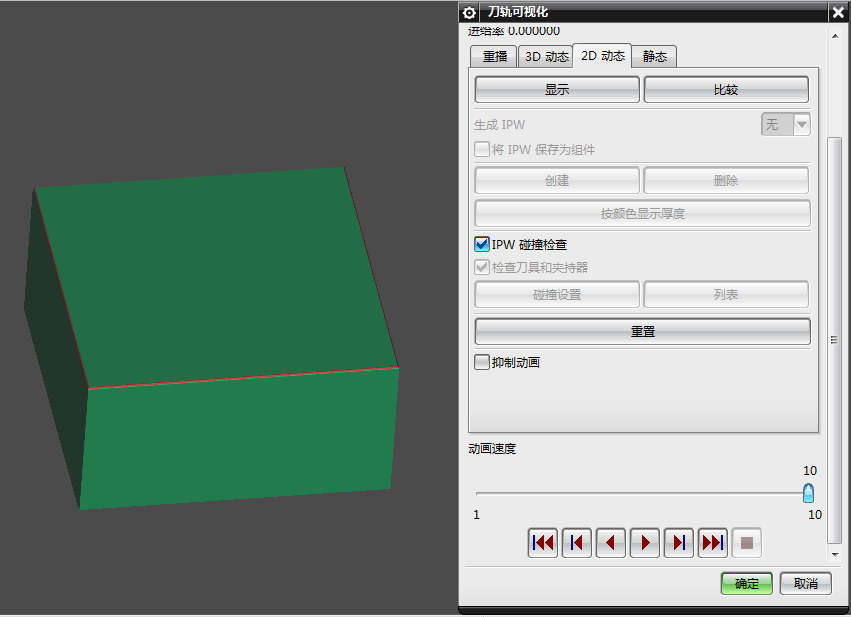The height and width of the screenshot is (617, 851).
Task: Click the rewind to start playback icon
Action: pos(543,543)
